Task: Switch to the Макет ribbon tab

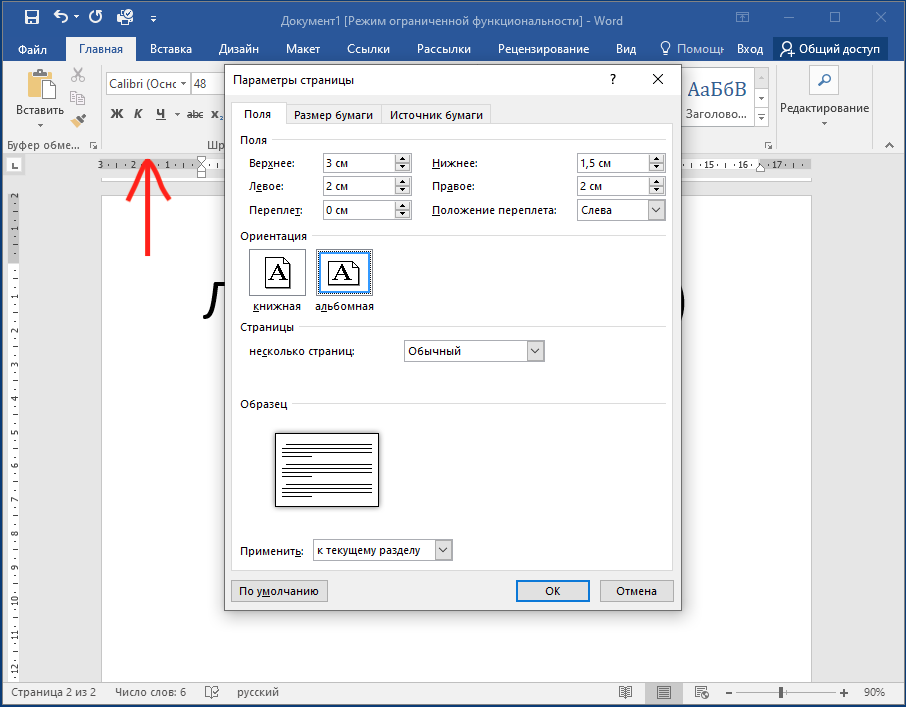Action: [x=303, y=49]
